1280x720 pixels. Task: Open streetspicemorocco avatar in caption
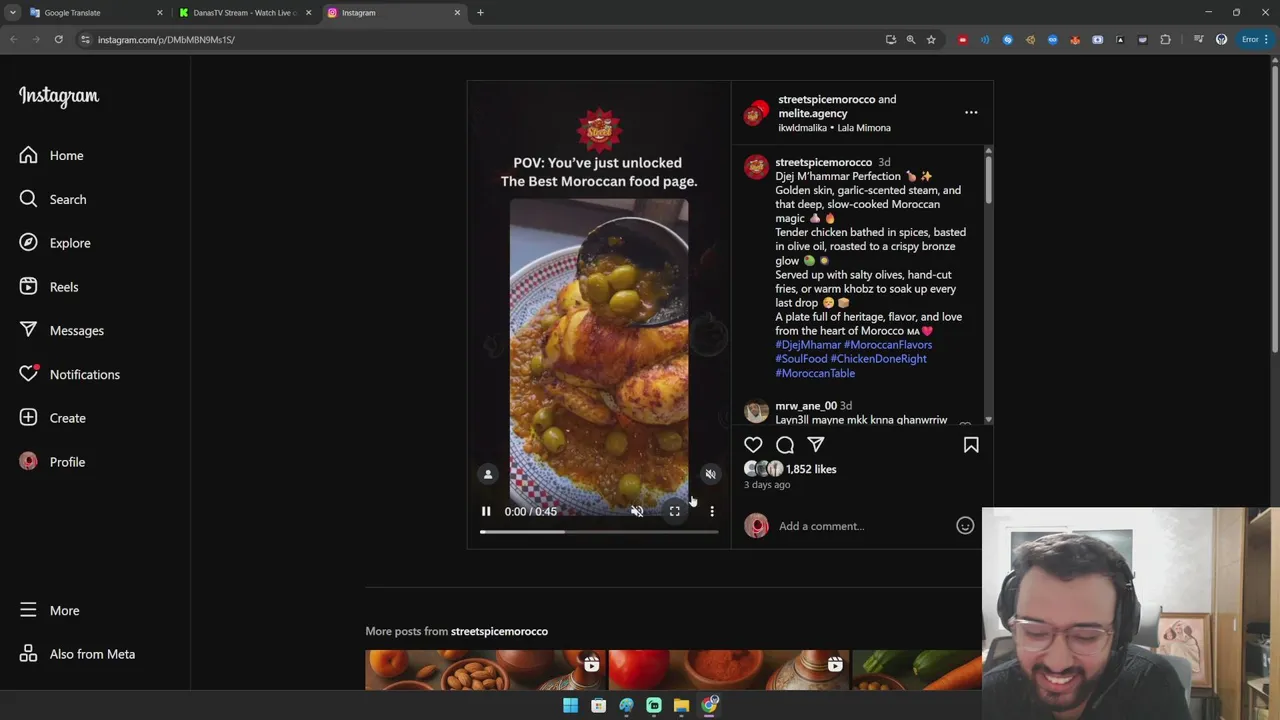pyautogui.click(x=756, y=166)
